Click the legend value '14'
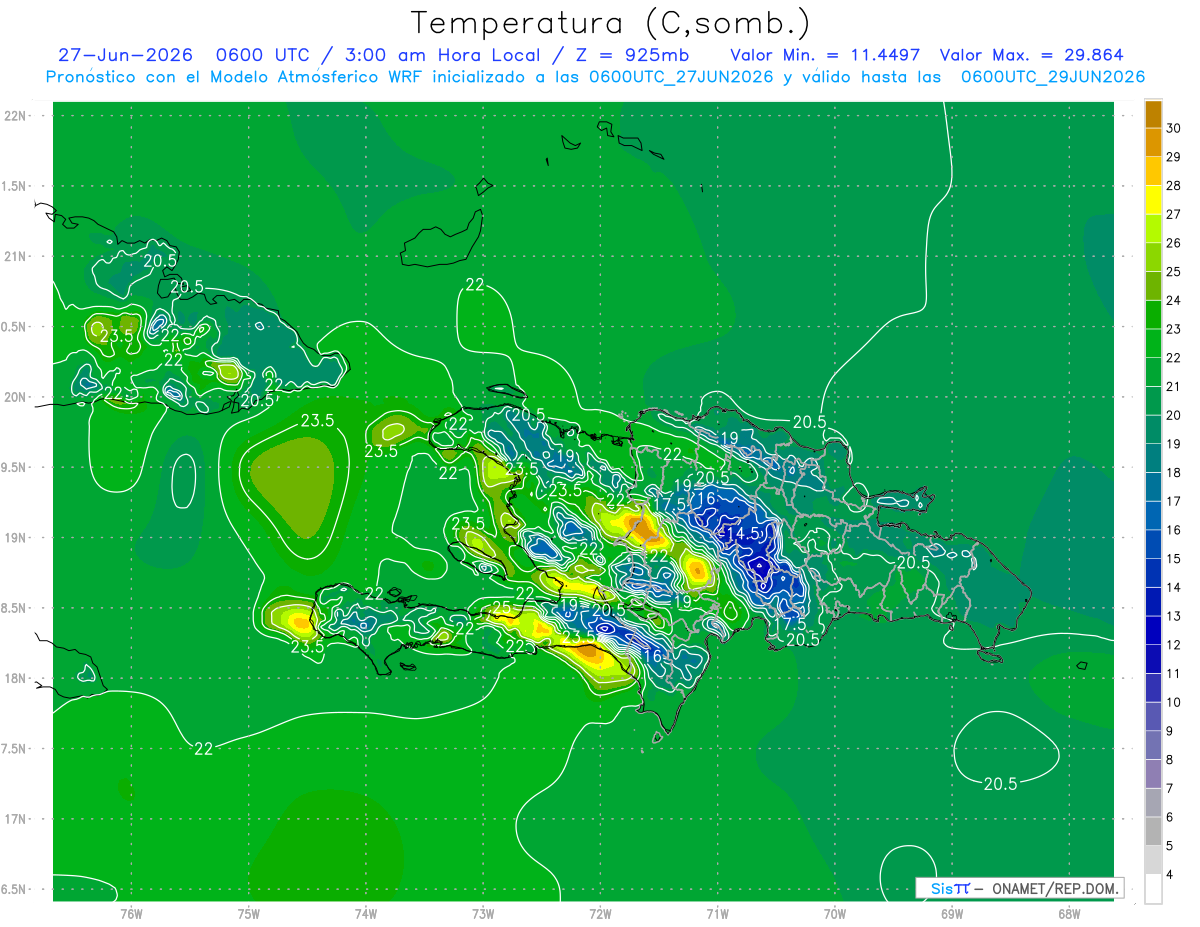This screenshot has width=1200, height=927. click(1174, 588)
